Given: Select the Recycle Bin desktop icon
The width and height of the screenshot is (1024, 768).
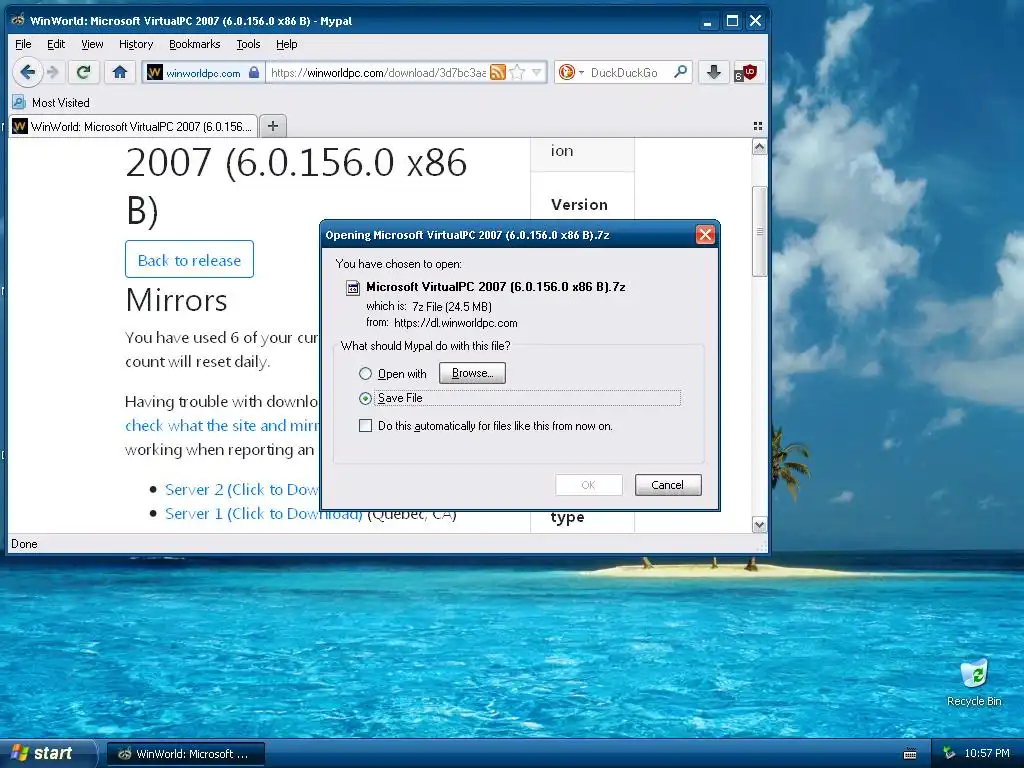Looking at the screenshot, I should pyautogui.click(x=974, y=683).
